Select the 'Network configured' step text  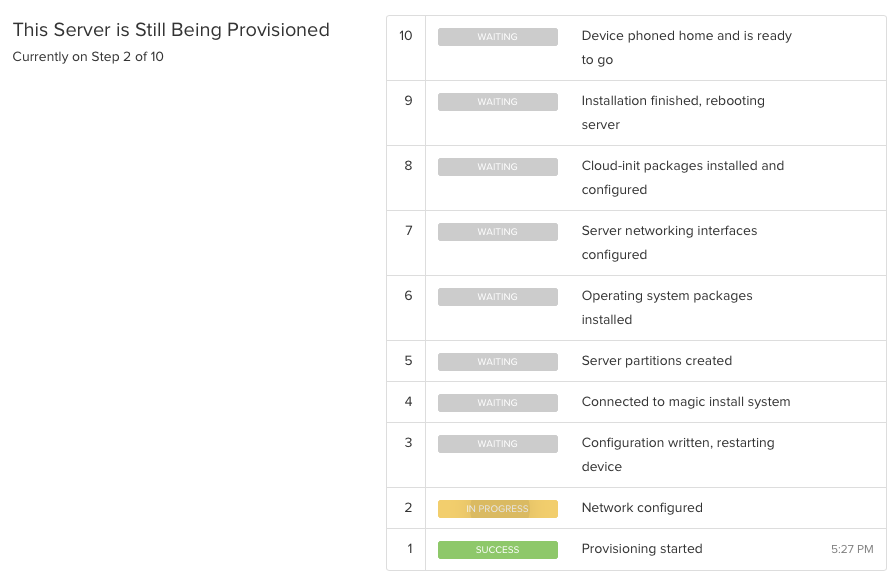[642, 508]
